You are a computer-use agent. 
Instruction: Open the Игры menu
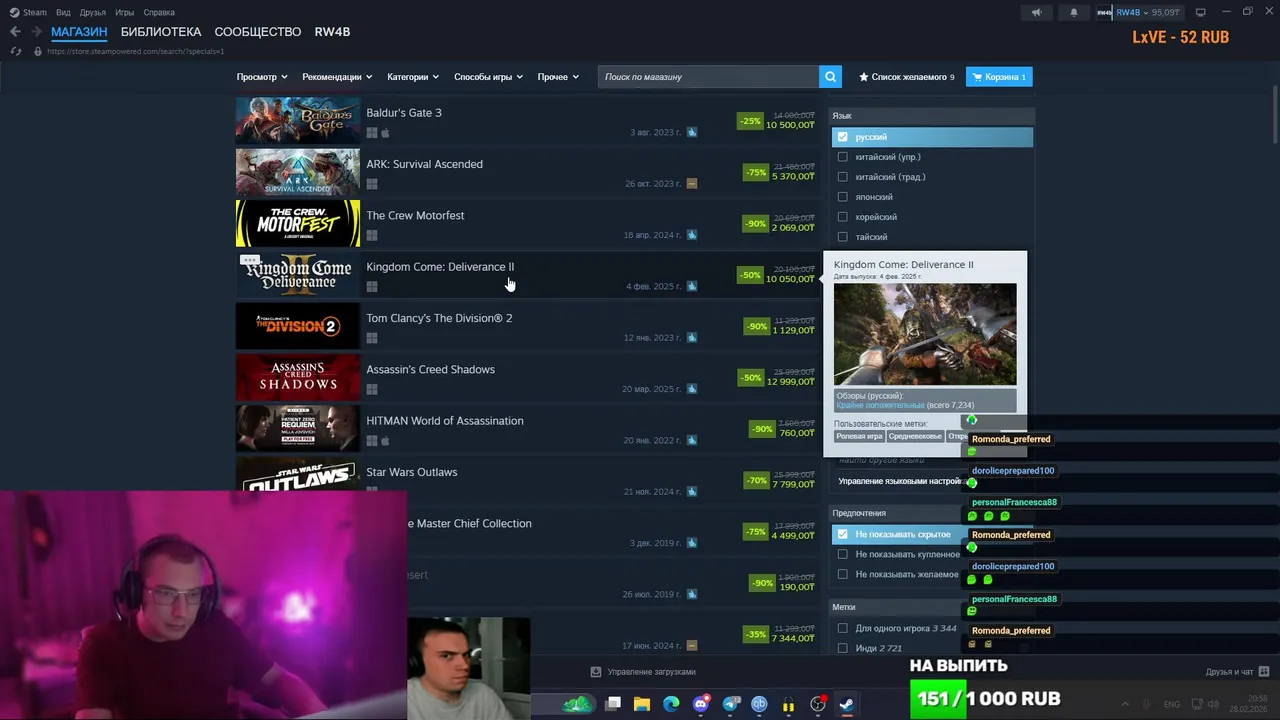(125, 12)
